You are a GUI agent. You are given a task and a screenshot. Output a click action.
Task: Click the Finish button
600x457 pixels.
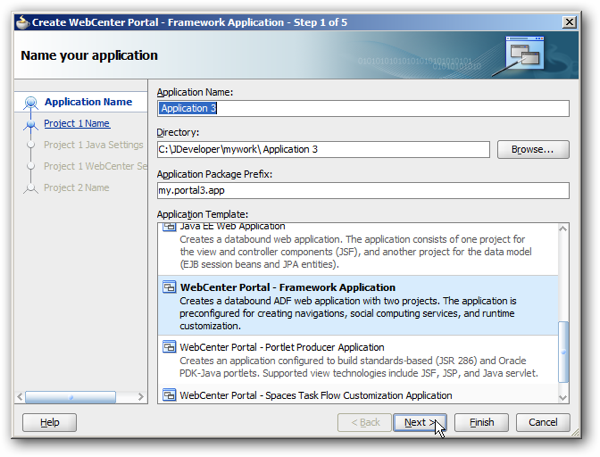(x=481, y=422)
